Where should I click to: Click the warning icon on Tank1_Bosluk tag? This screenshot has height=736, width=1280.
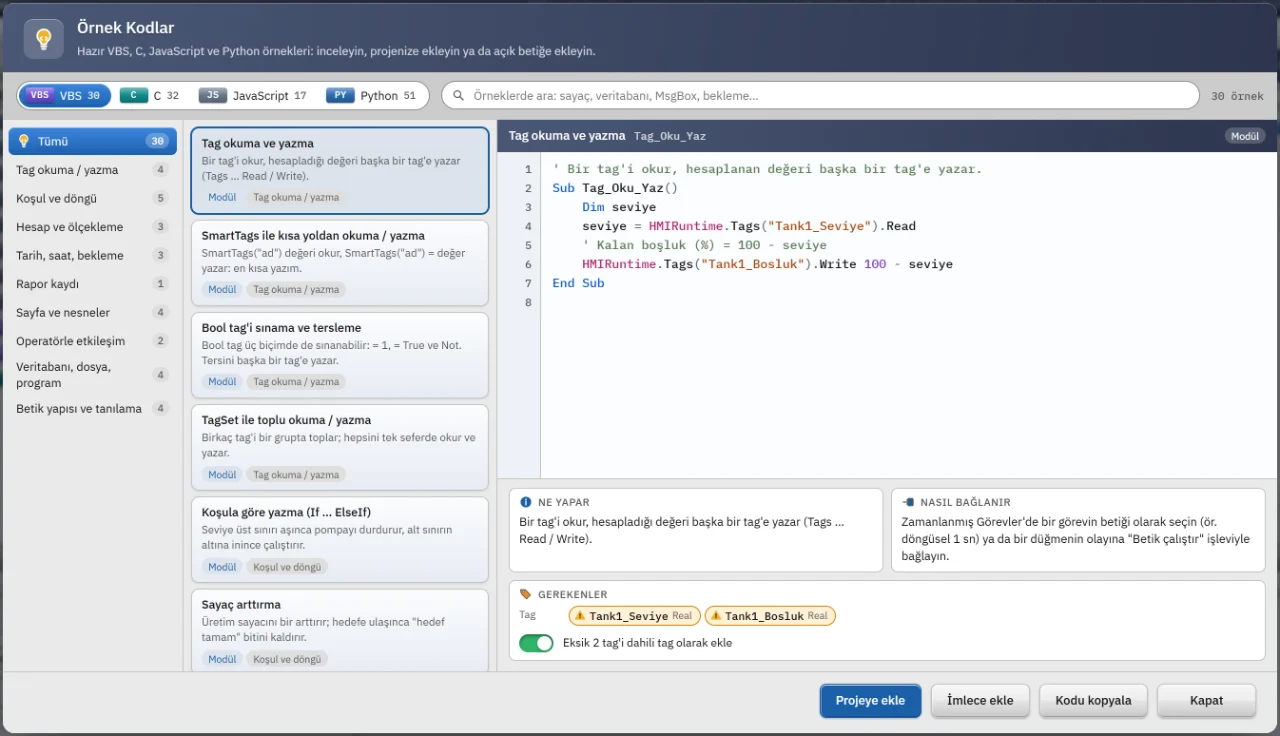pyautogui.click(x=715, y=616)
